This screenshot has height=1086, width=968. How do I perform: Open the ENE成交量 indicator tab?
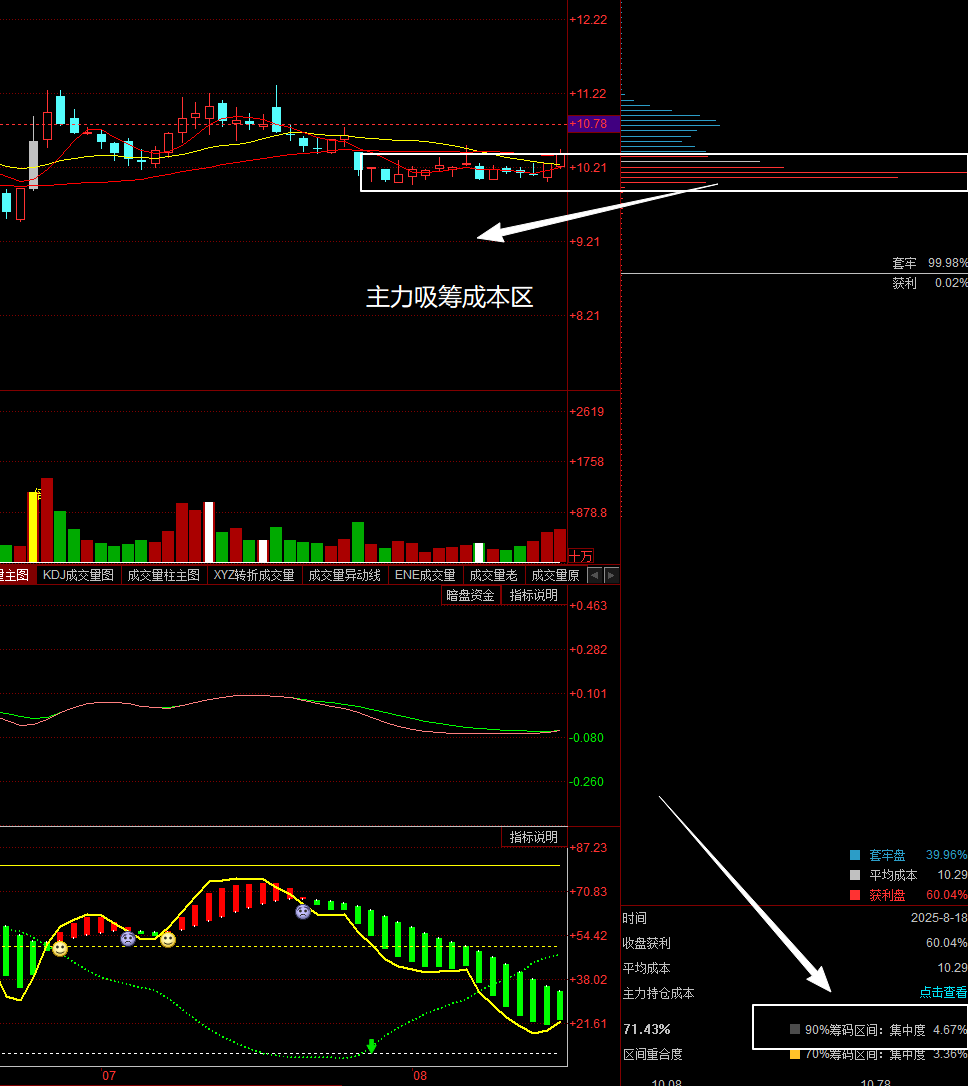pos(425,575)
